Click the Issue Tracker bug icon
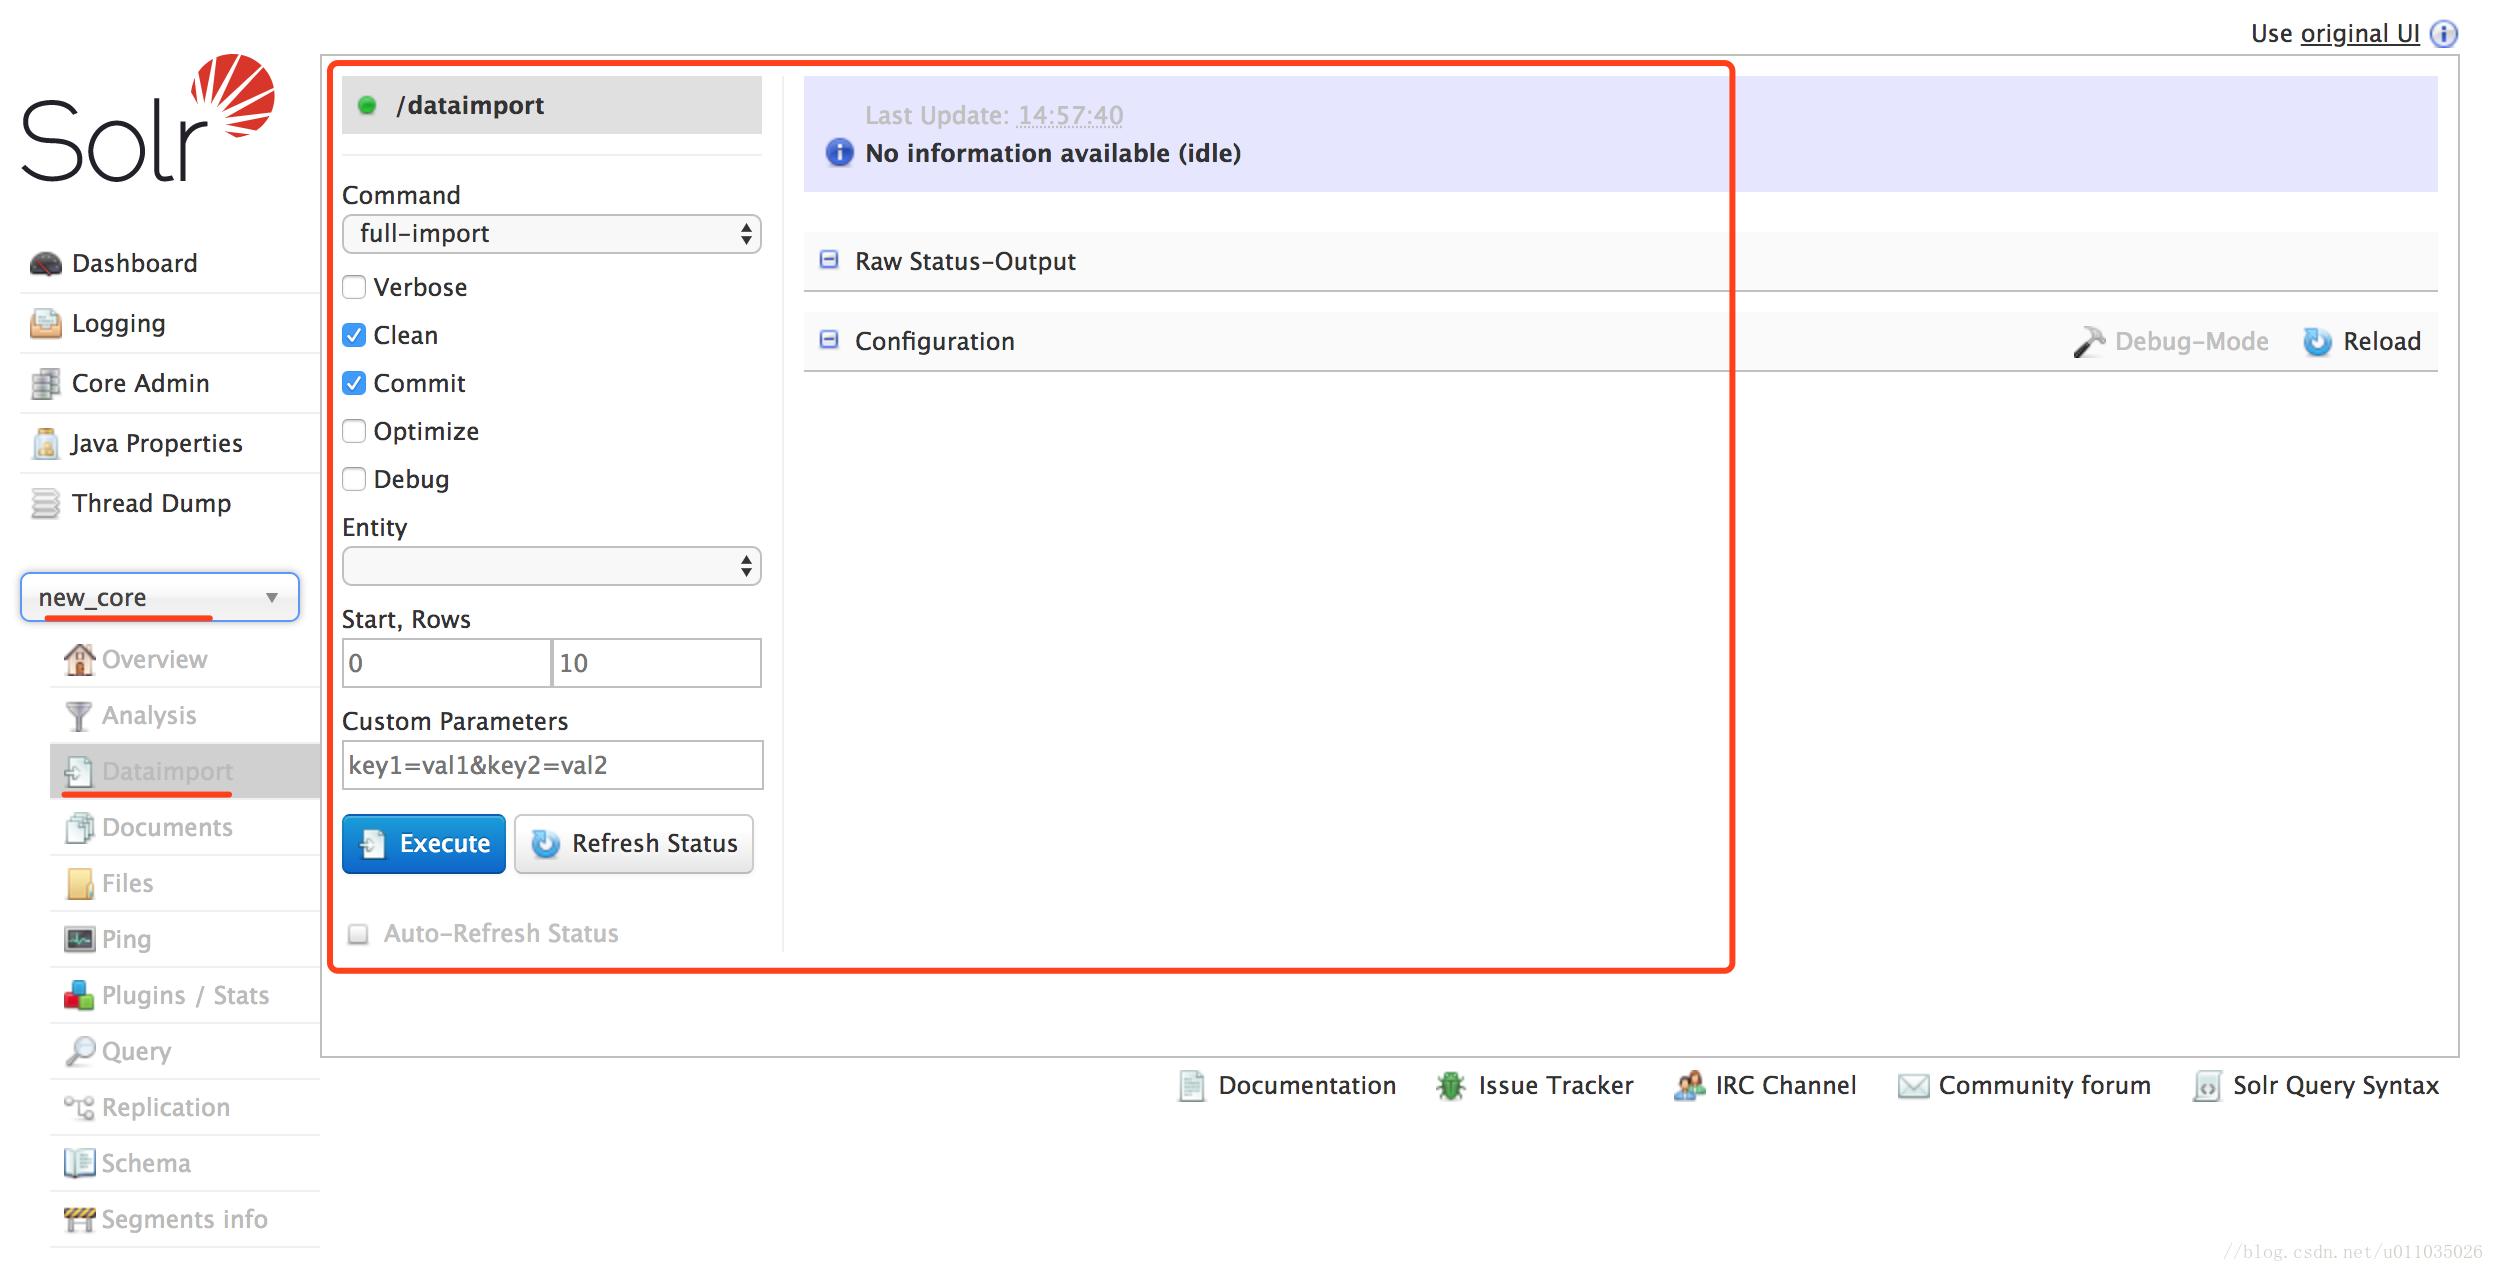2494x1272 pixels. coord(1450,1086)
